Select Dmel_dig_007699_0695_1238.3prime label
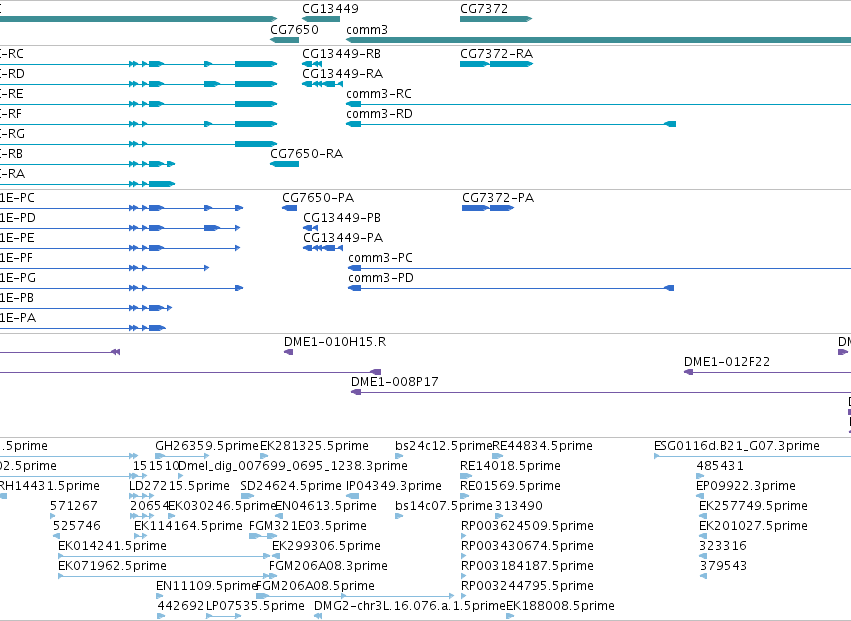 tap(293, 466)
